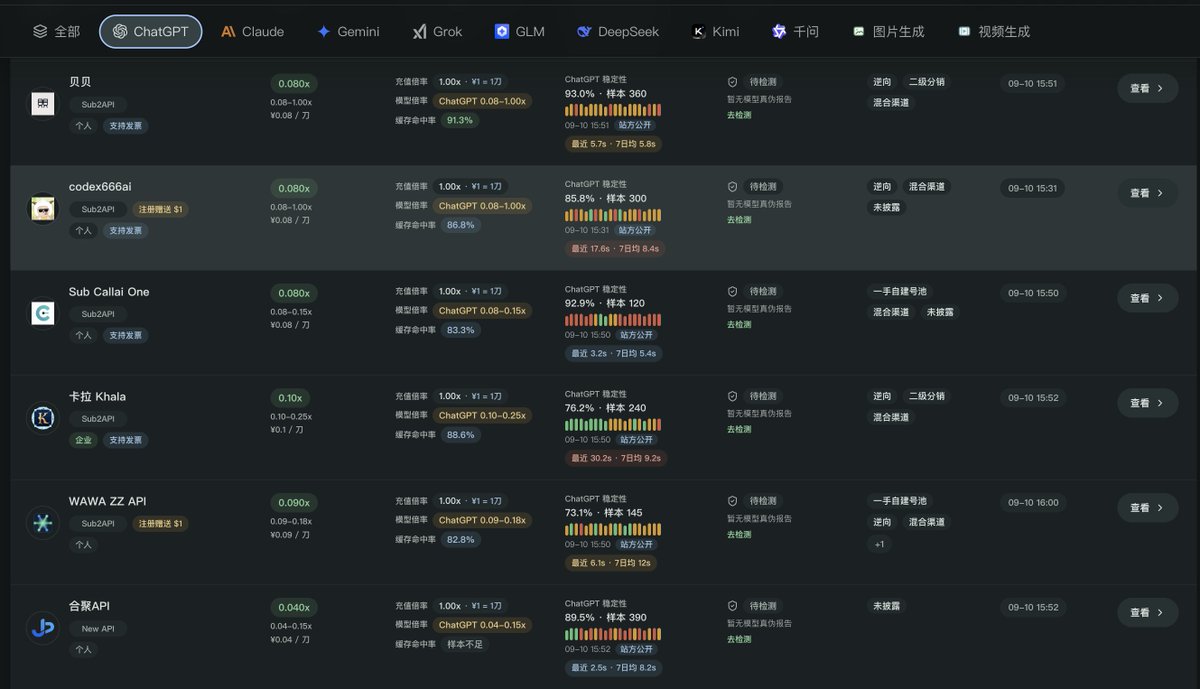Screen dimensions: 1200x689
Task: Click shield icon in Sub Callai One row
Action: tap(733, 292)
